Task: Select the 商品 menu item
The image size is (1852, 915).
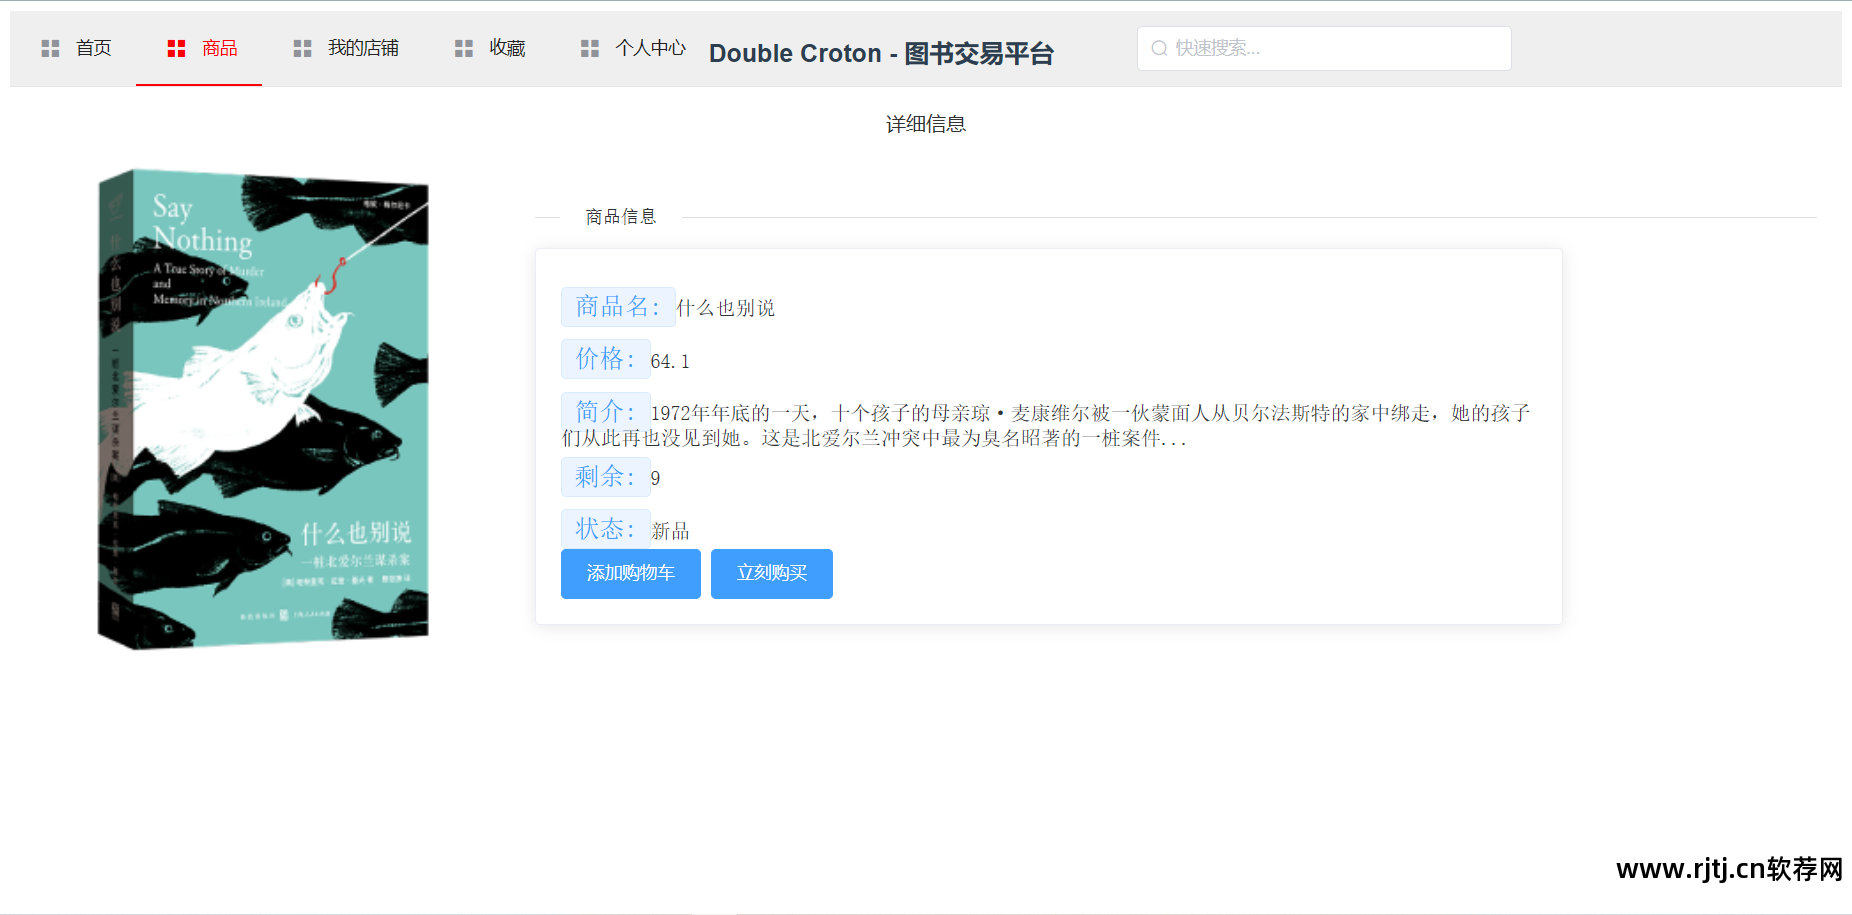Action: [x=199, y=48]
